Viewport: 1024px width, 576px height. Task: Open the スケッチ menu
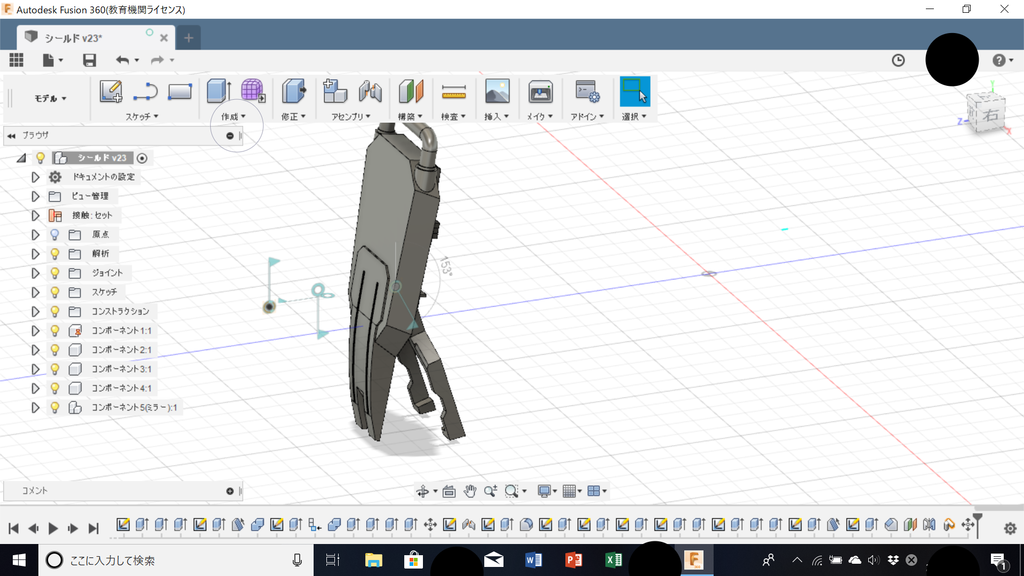[142, 116]
